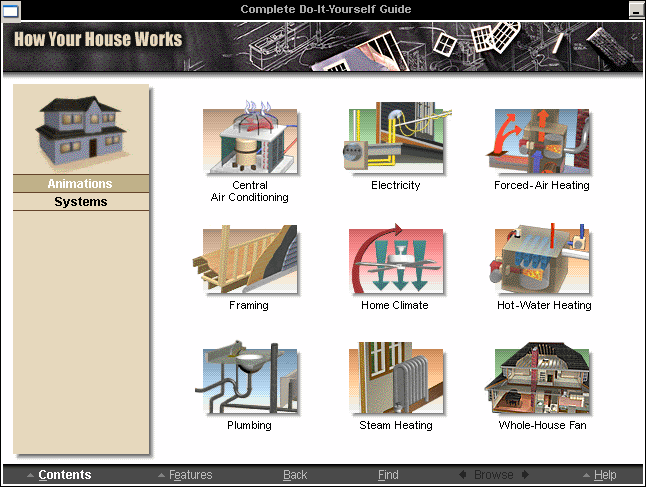Open the Home Climate ceiling fan picture
646x487 pixels.
click(396, 259)
